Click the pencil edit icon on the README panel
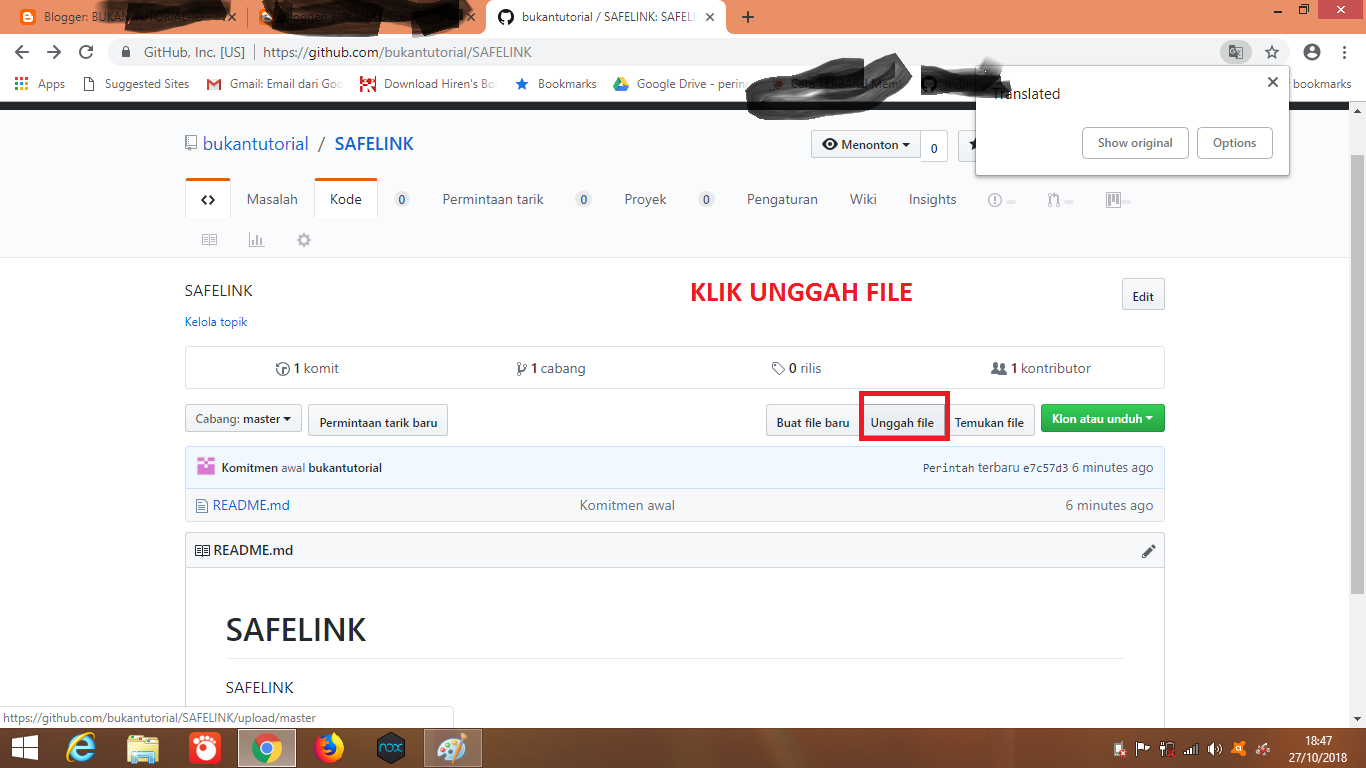1366x768 pixels. [x=1148, y=550]
